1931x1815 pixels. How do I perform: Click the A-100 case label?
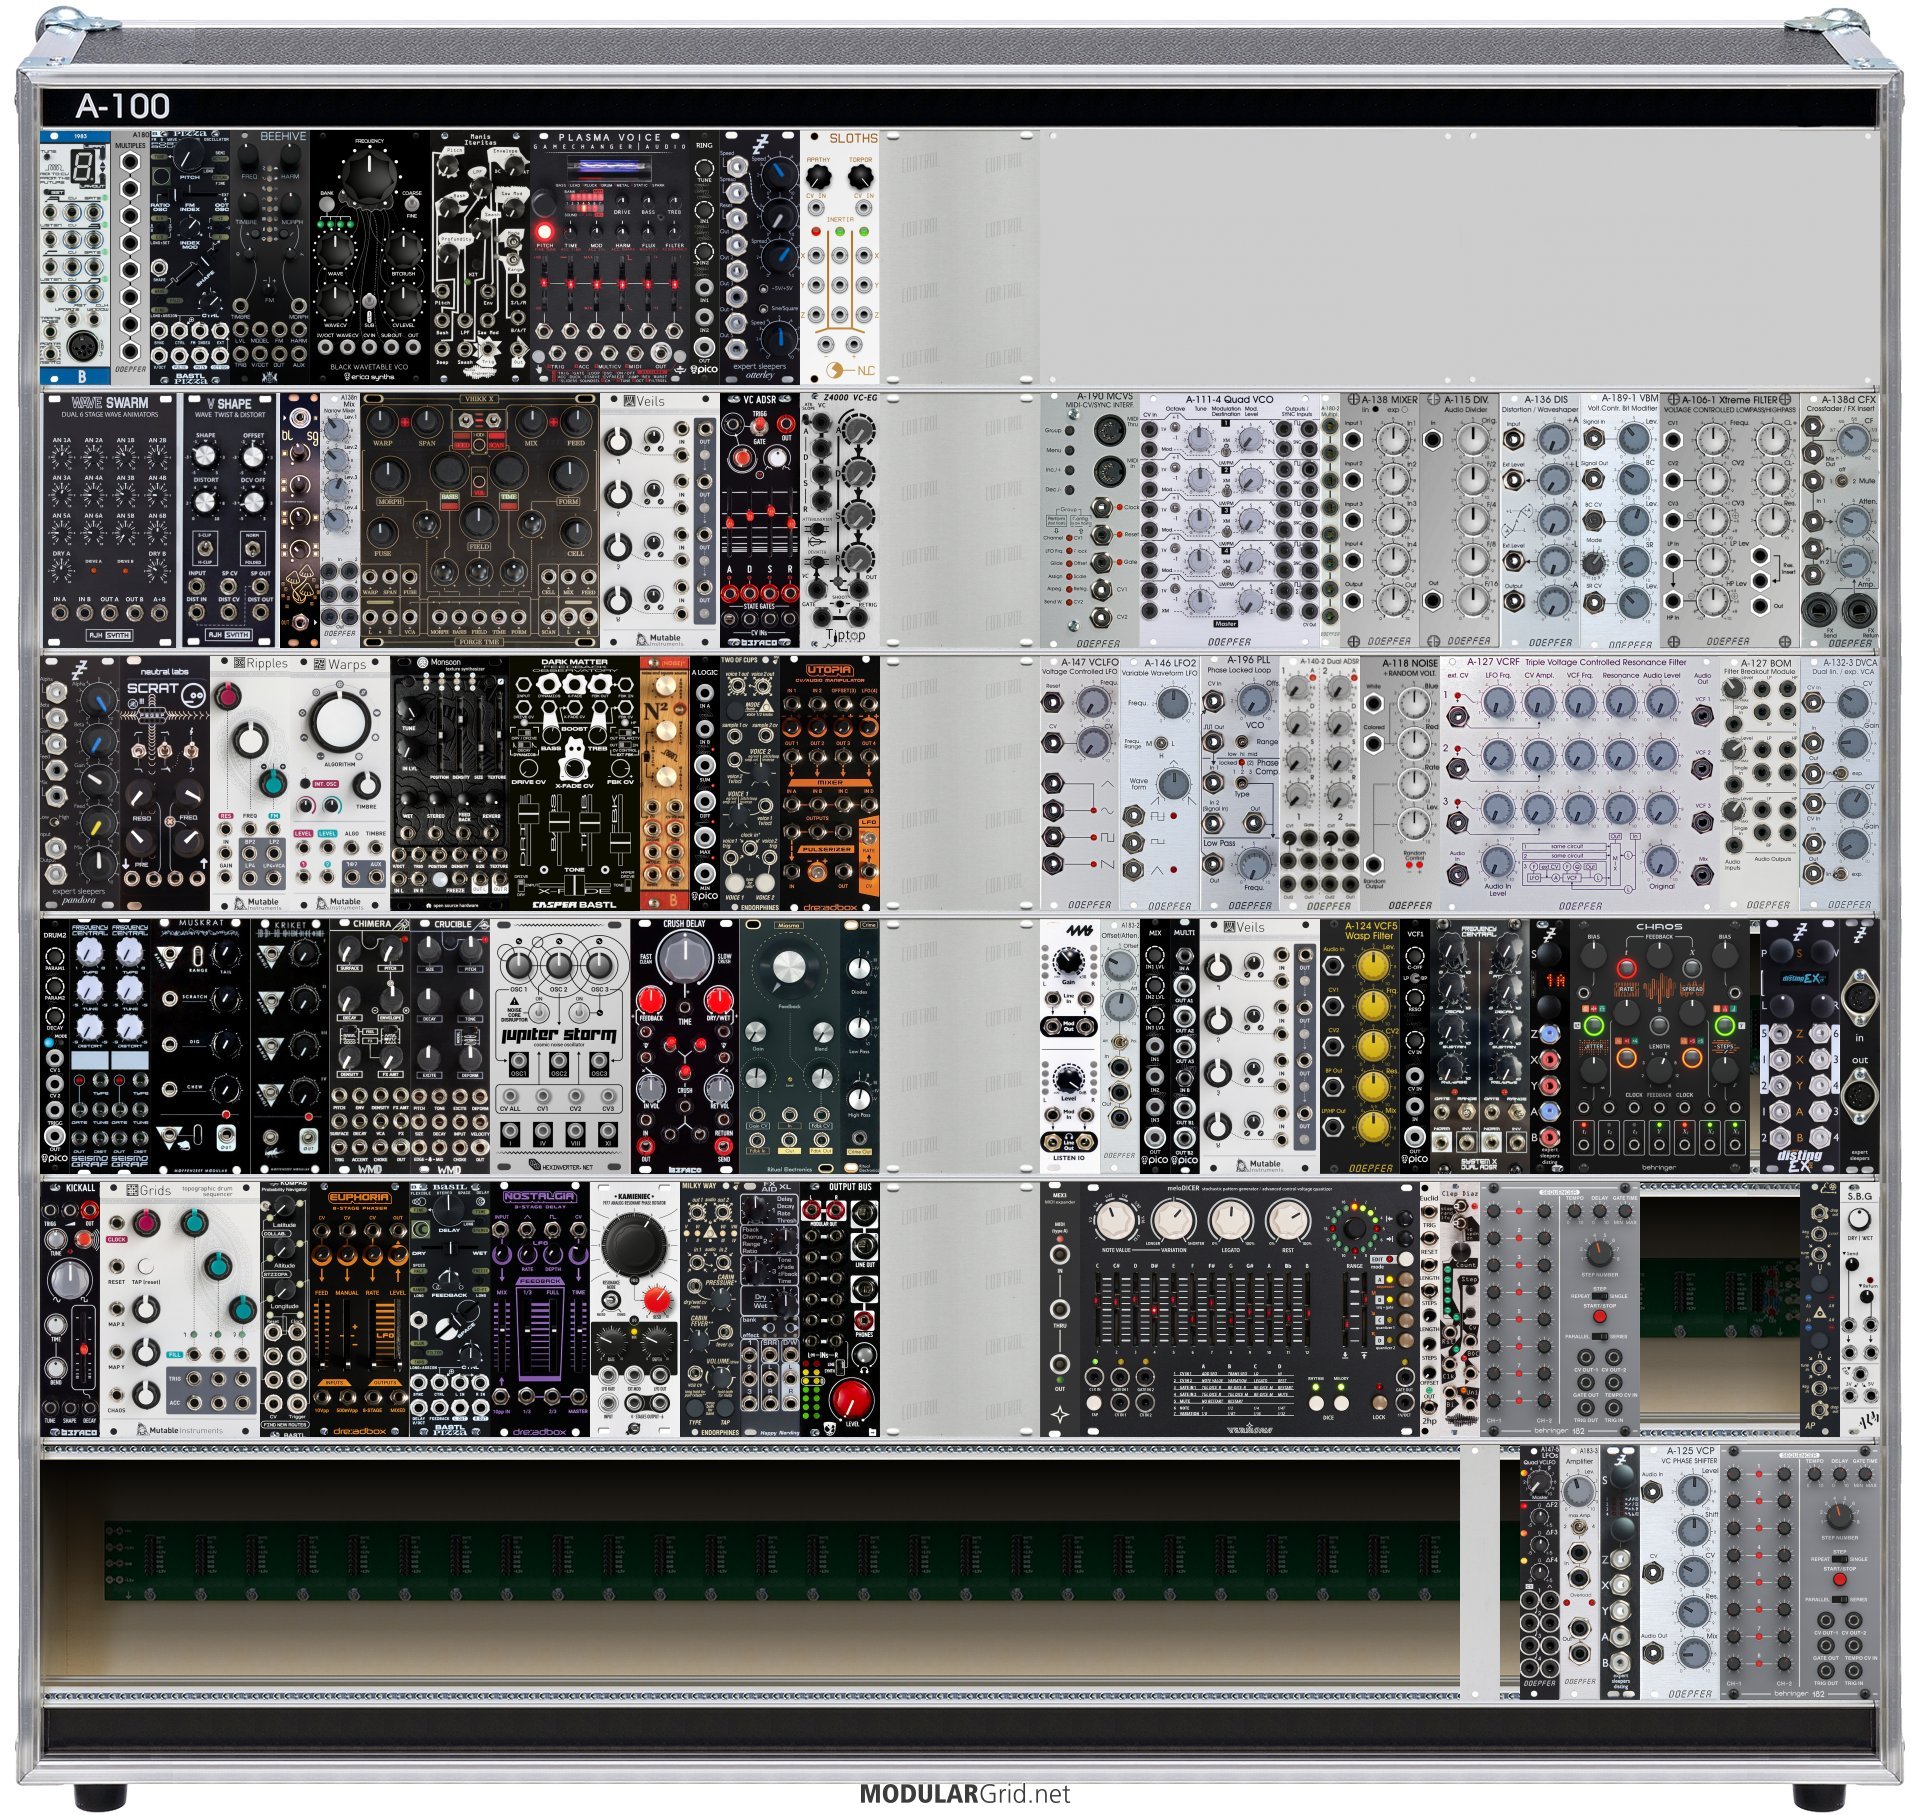[123, 106]
